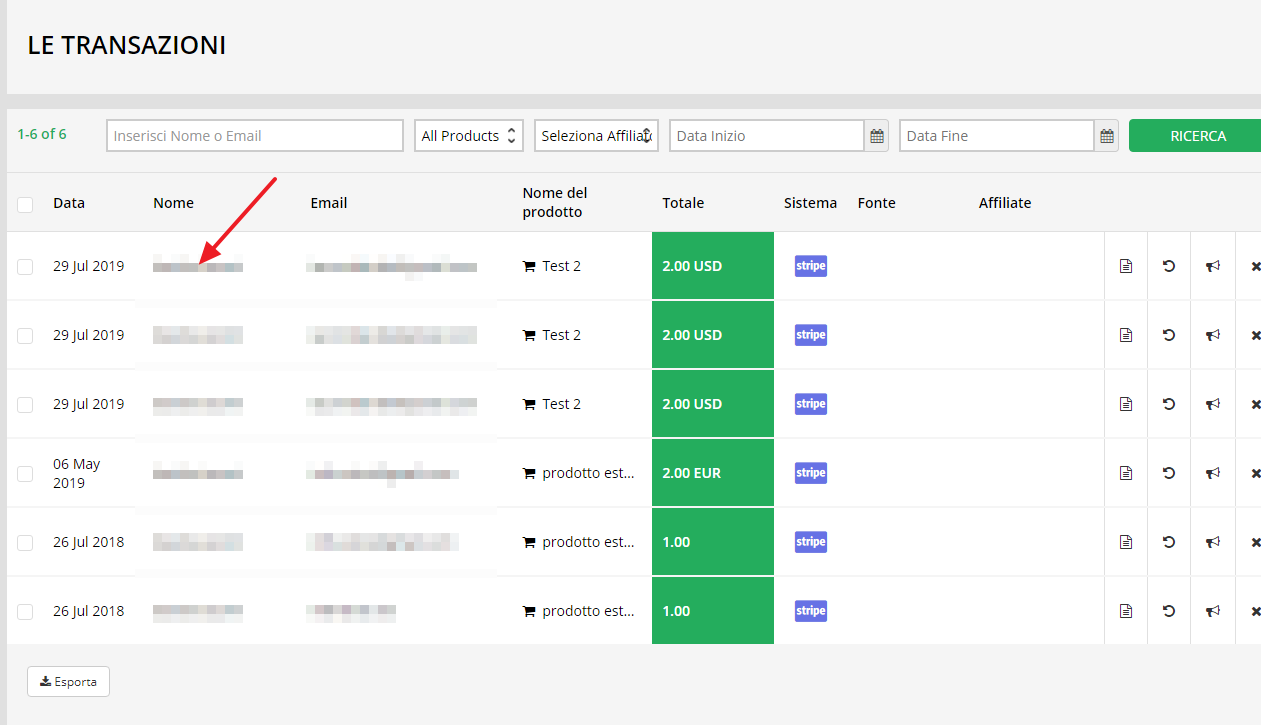Click refund arrow icon in first 26 Jul 2018 row
Screen dimensions: 1261x725
pyautogui.click(x=1169, y=542)
